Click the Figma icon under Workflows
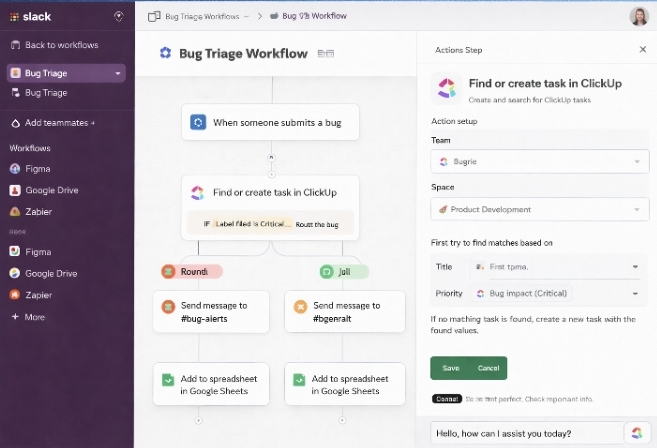The height and width of the screenshot is (448, 657). click(x=15, y=169)
